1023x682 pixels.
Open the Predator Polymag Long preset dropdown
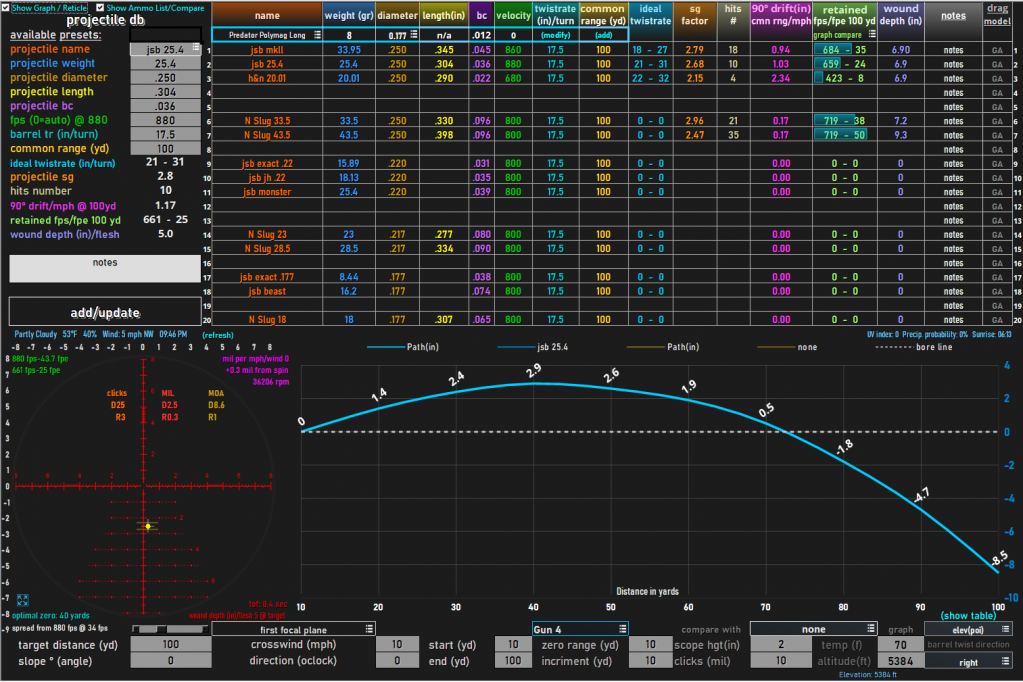[317, 35]
